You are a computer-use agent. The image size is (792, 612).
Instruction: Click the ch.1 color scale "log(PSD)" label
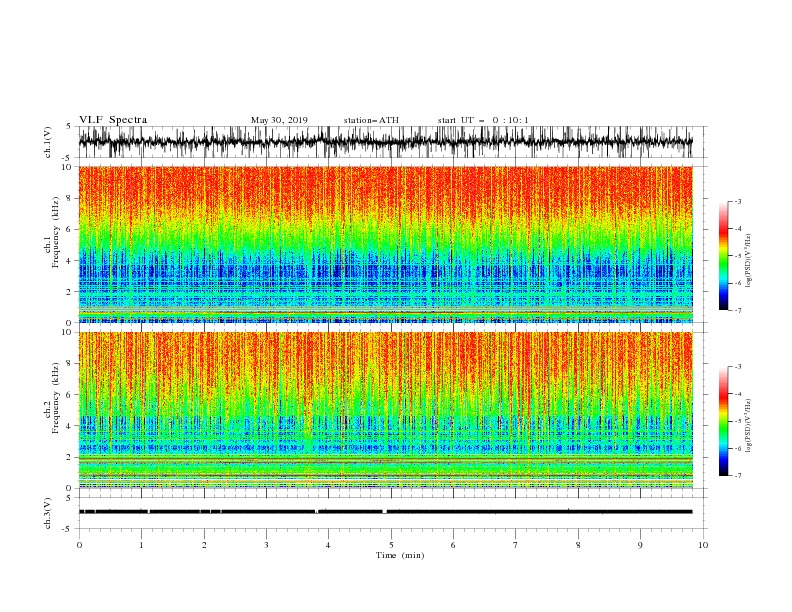coord(748,261)
